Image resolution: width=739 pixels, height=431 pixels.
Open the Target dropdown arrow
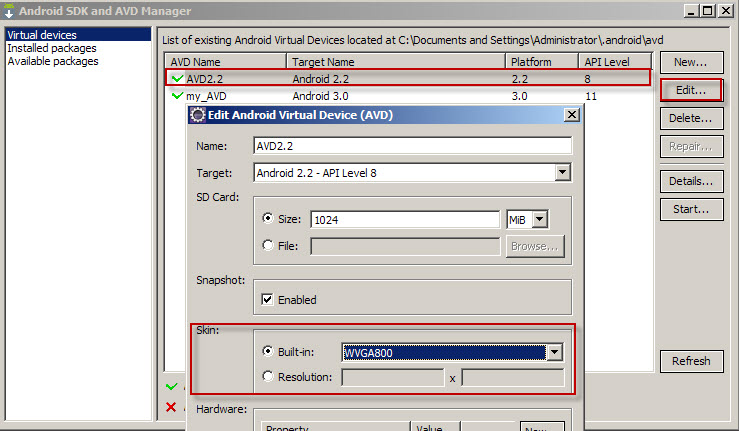coord(562,173)
